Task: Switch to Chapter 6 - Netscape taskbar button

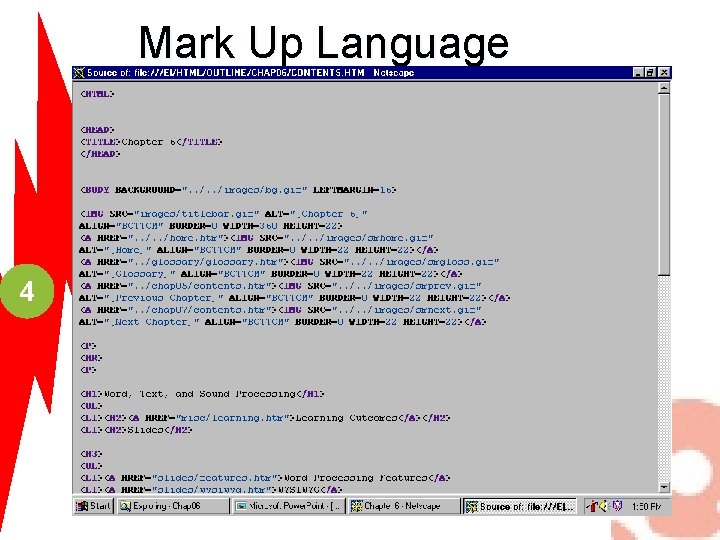Action: pyautogui.click(x=404, y=506)
